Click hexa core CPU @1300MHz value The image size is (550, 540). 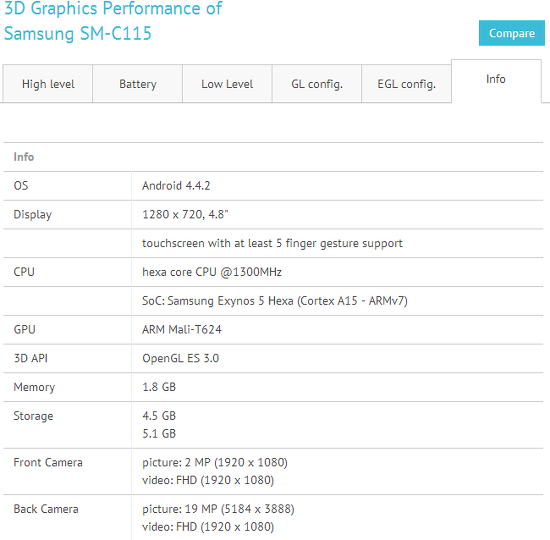point(212,272)
